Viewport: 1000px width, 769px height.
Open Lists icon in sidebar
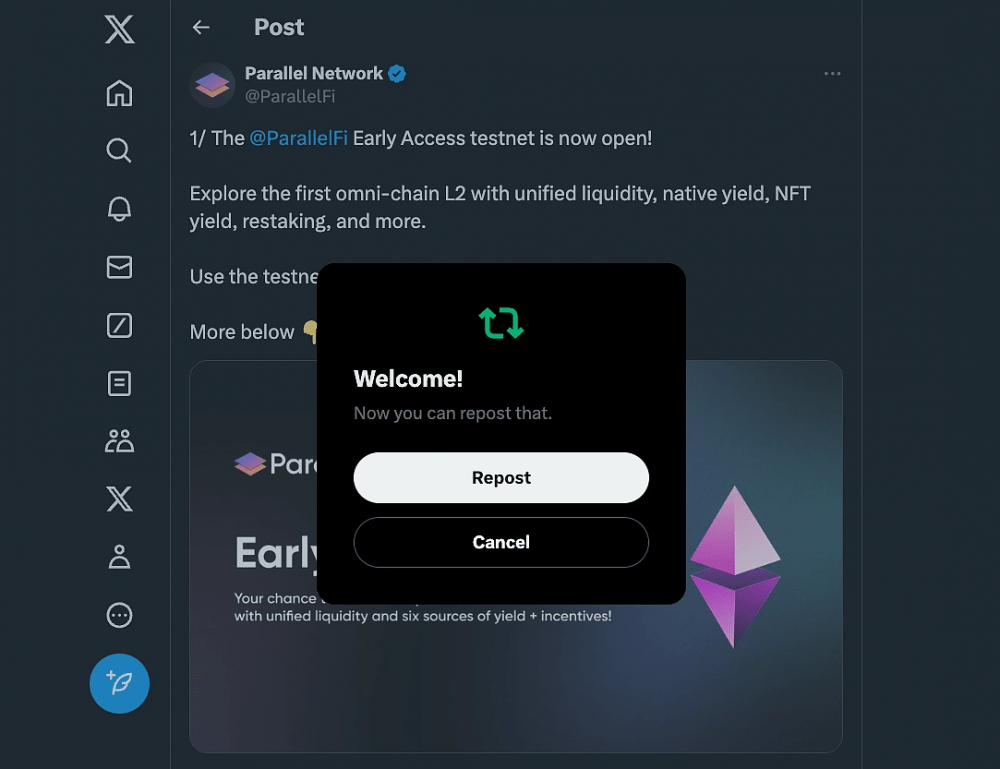[119, 383]
